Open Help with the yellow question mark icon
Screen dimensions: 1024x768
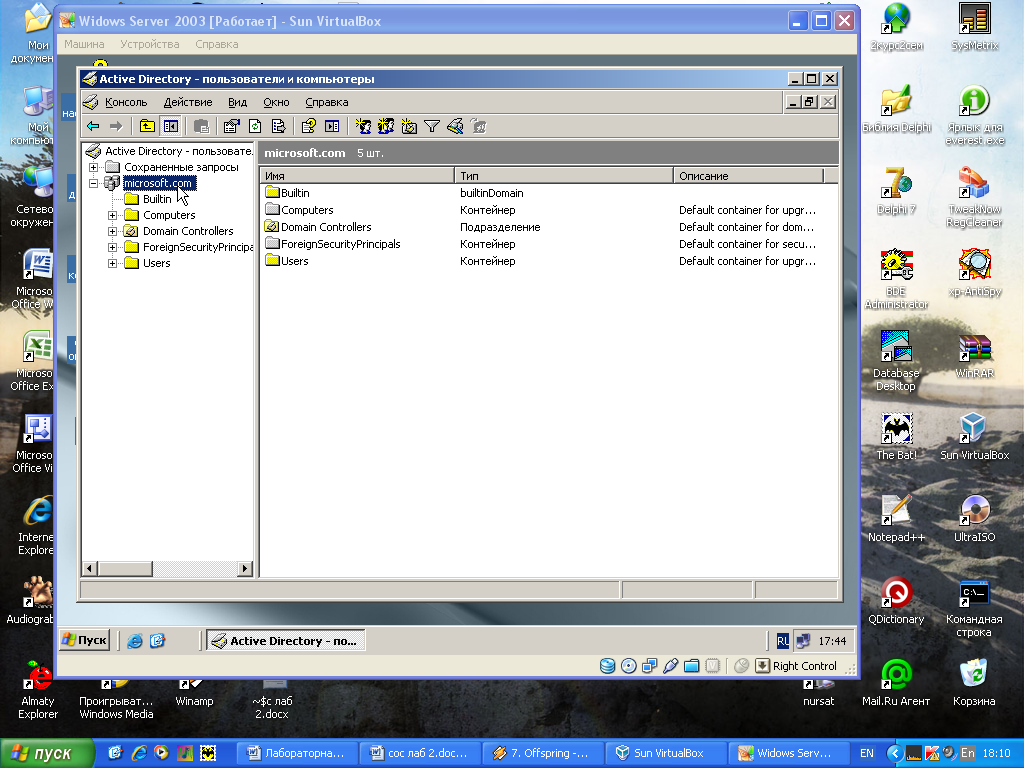[x=308, y=127]
